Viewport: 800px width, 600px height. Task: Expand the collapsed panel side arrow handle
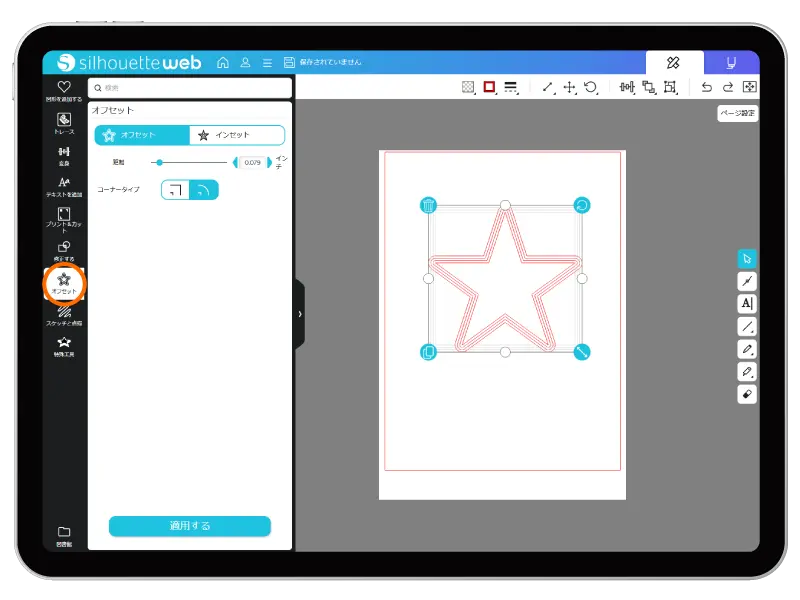(299, 314)
